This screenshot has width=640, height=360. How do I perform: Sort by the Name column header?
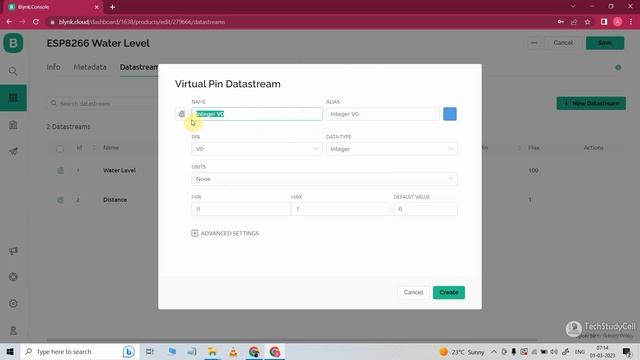(111, 147)
